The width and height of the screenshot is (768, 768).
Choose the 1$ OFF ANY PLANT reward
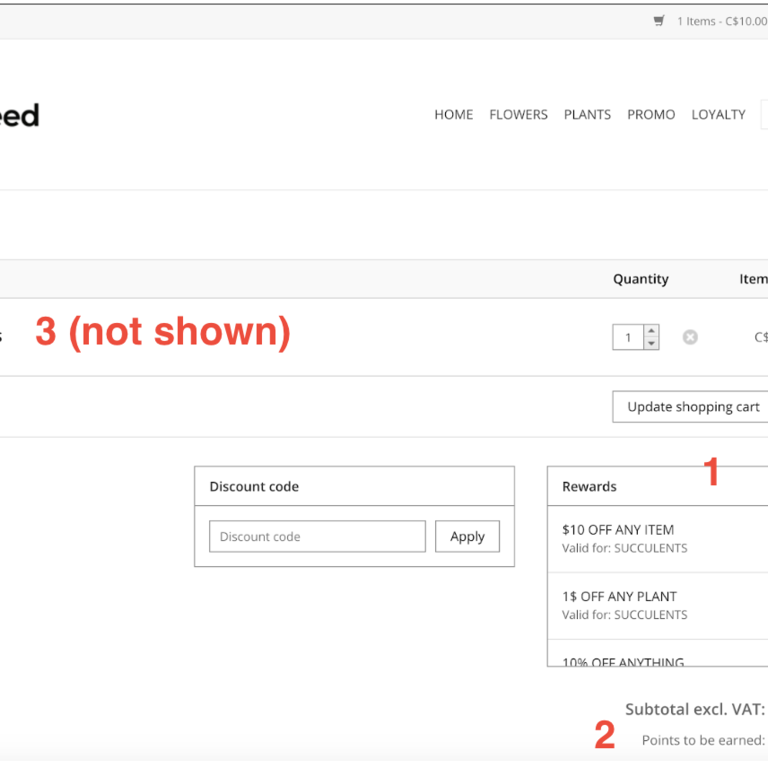619,597
